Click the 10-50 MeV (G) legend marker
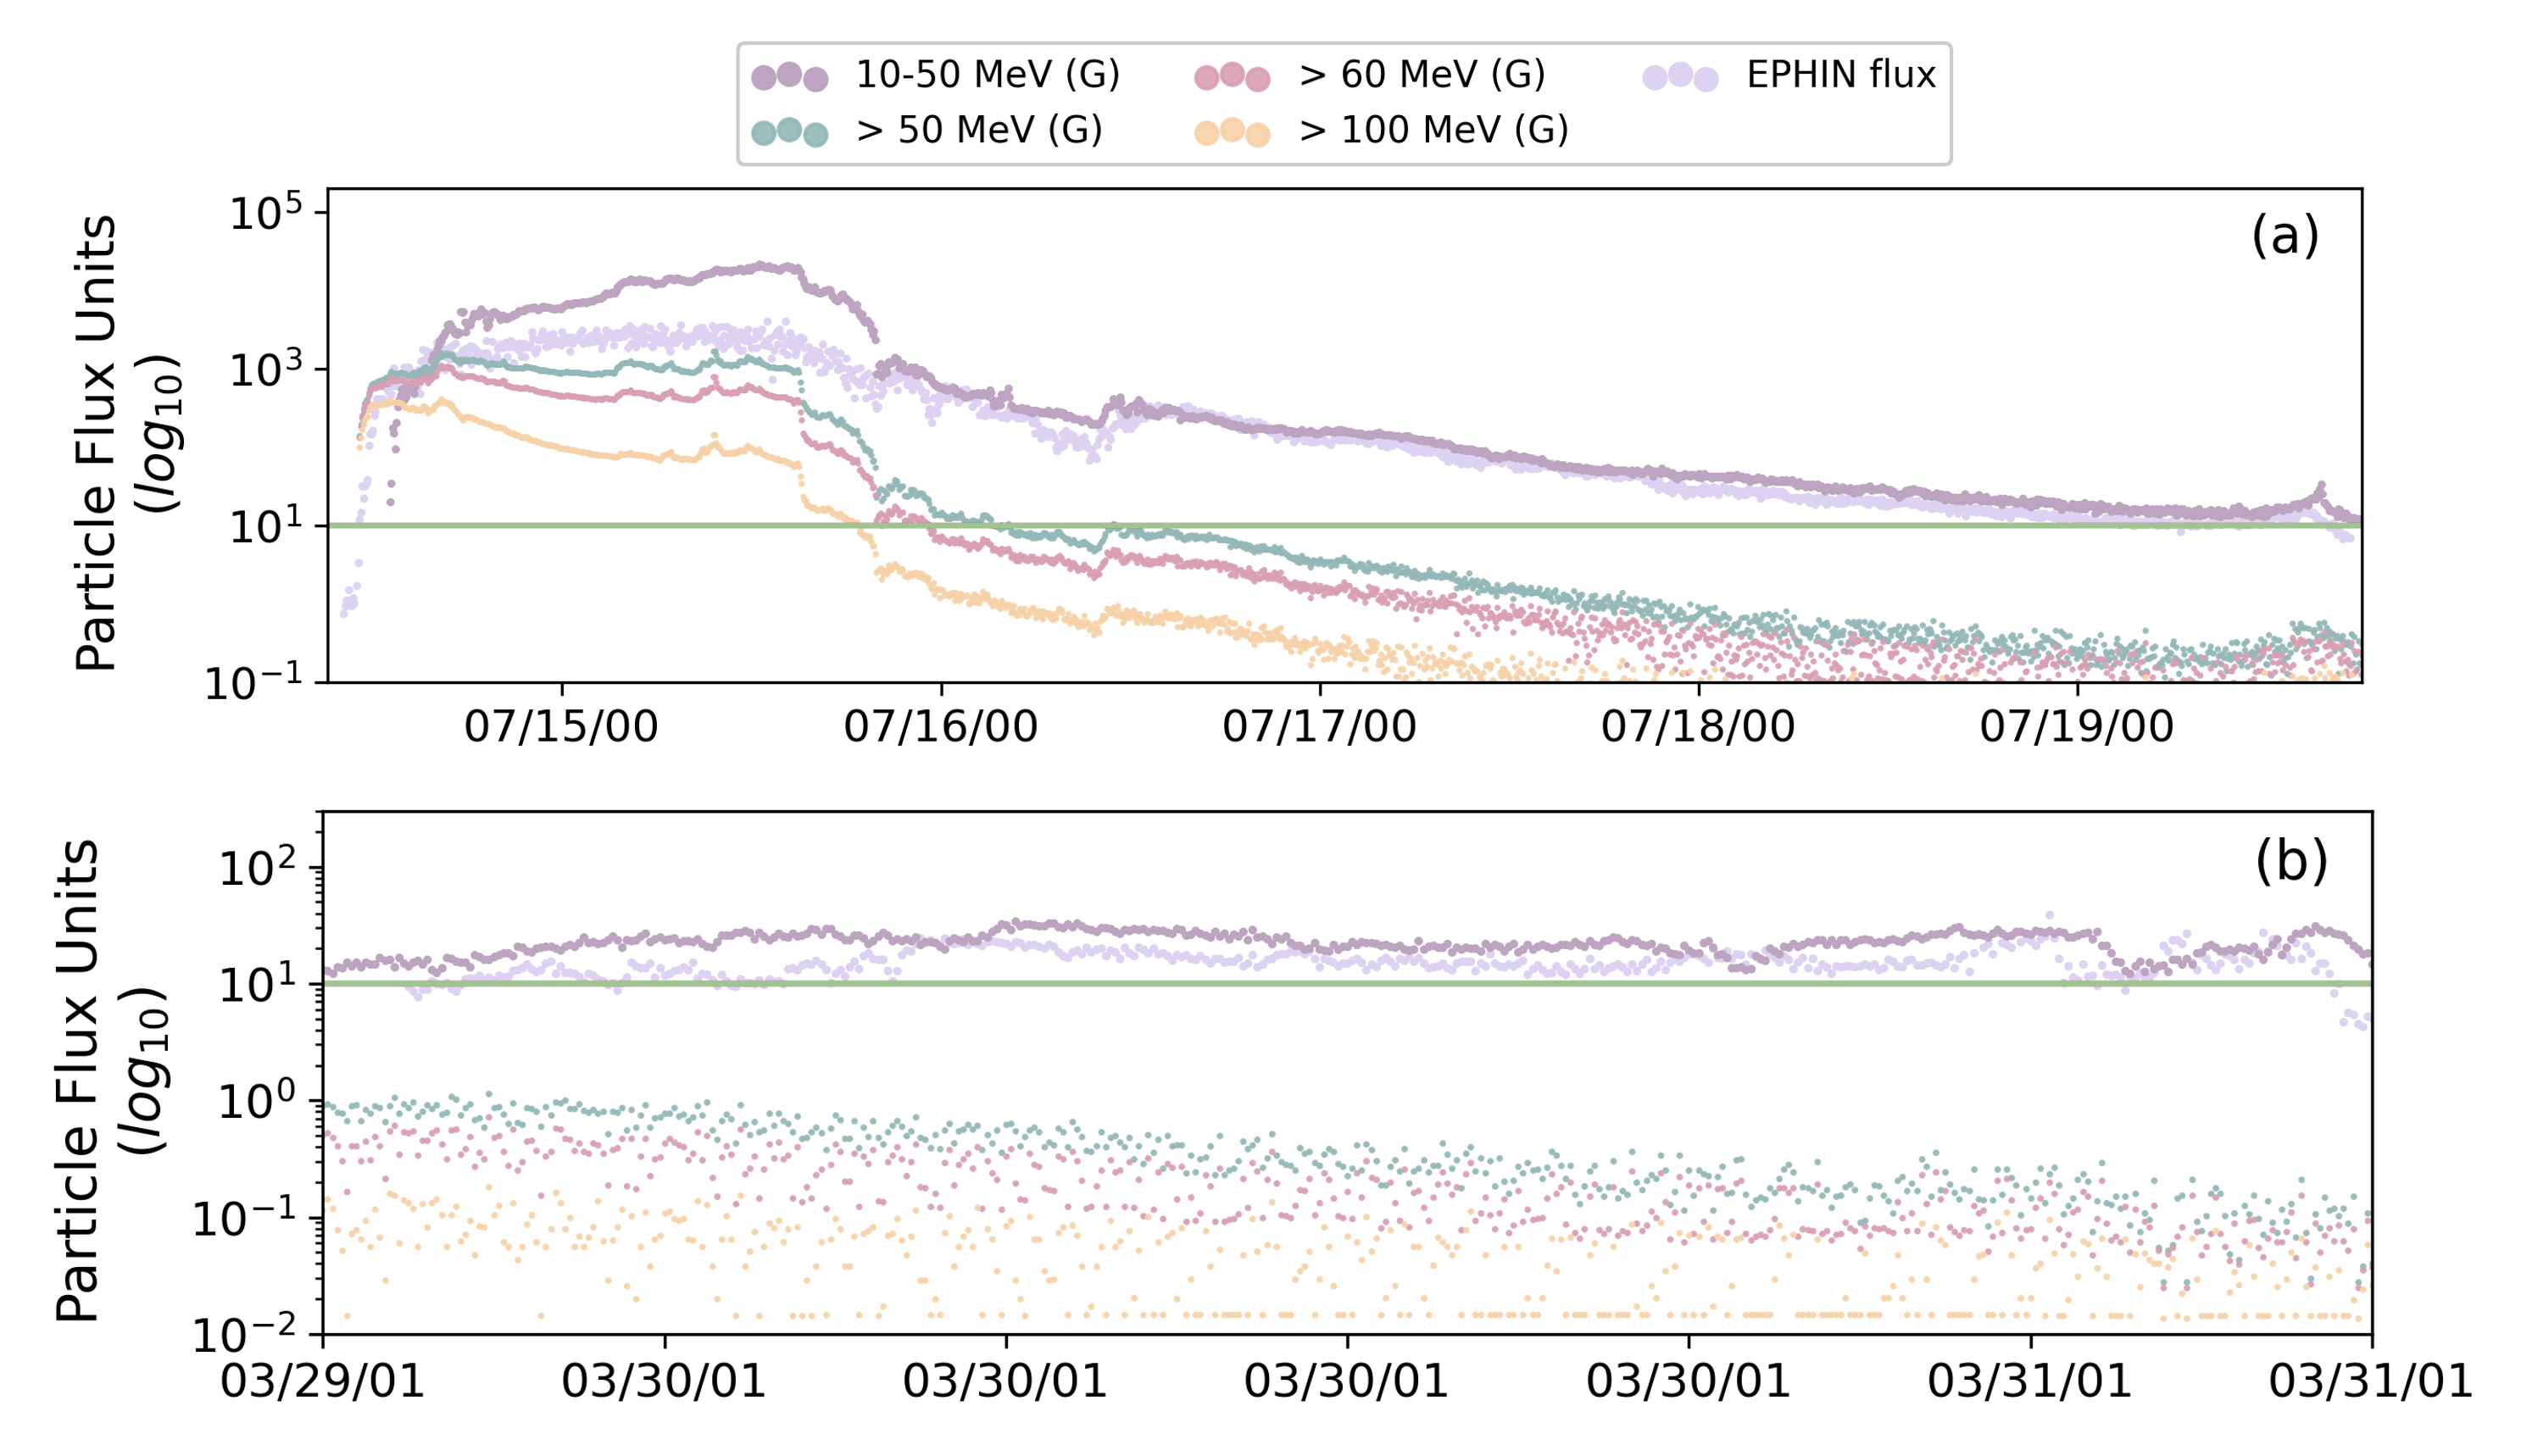The width and height of the screenshot is (2521, 1456). pos(790,76)
